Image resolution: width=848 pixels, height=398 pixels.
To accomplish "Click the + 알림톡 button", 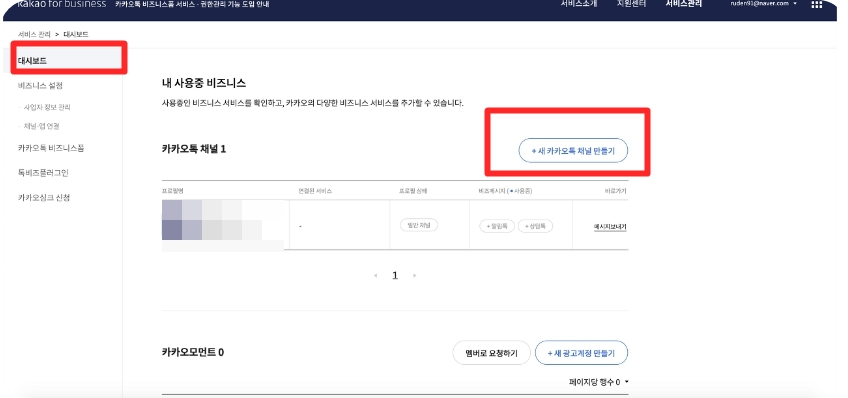I will click(x=497, y=227).
